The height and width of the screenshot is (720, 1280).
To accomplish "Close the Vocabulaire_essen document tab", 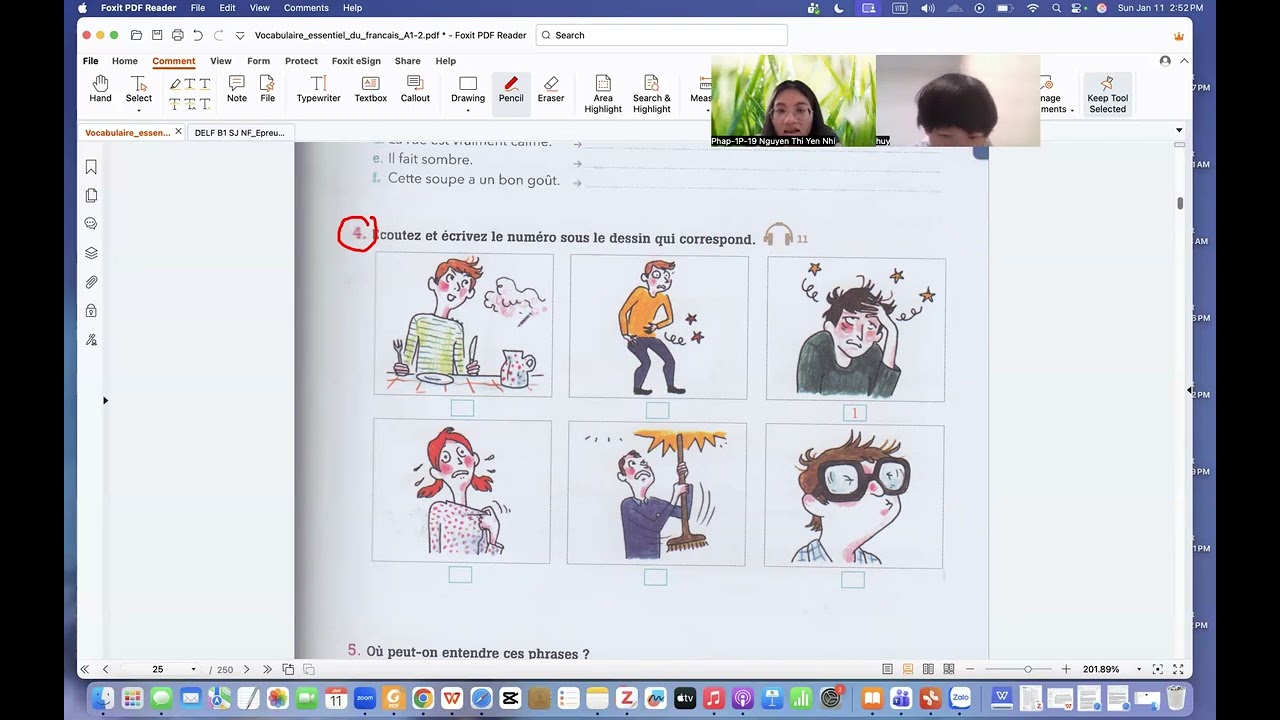I will tap(178, 131).
